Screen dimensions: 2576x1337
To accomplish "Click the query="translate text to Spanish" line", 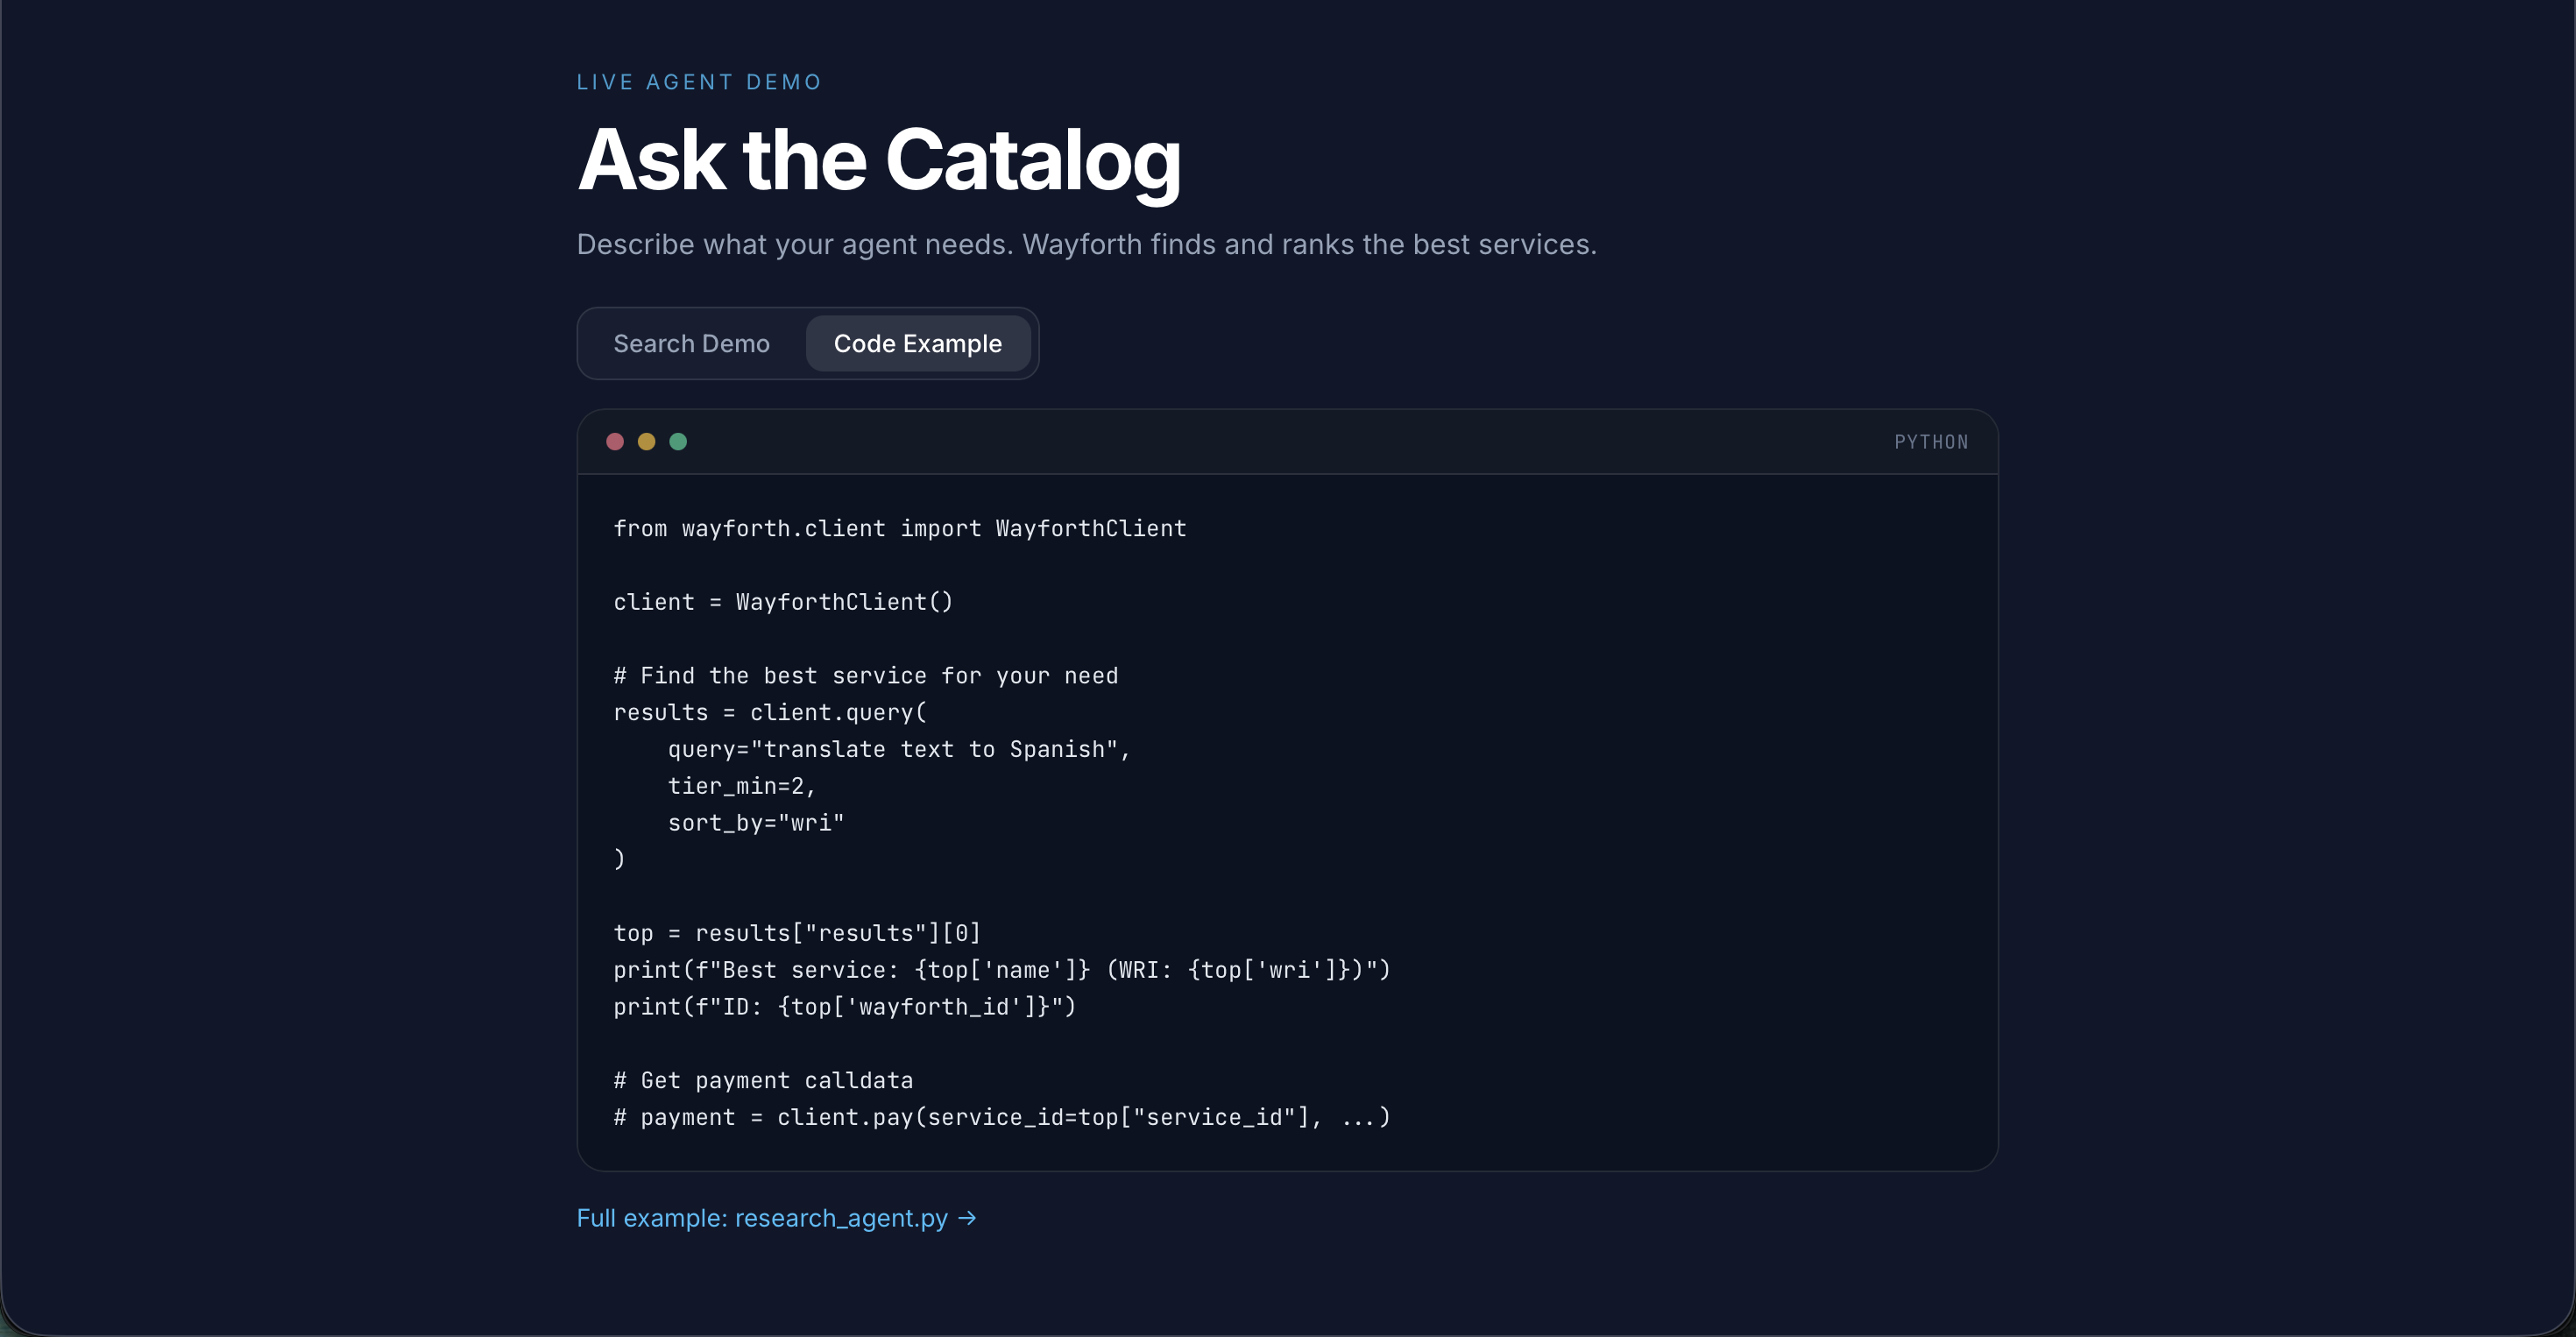I will point(898,749).
